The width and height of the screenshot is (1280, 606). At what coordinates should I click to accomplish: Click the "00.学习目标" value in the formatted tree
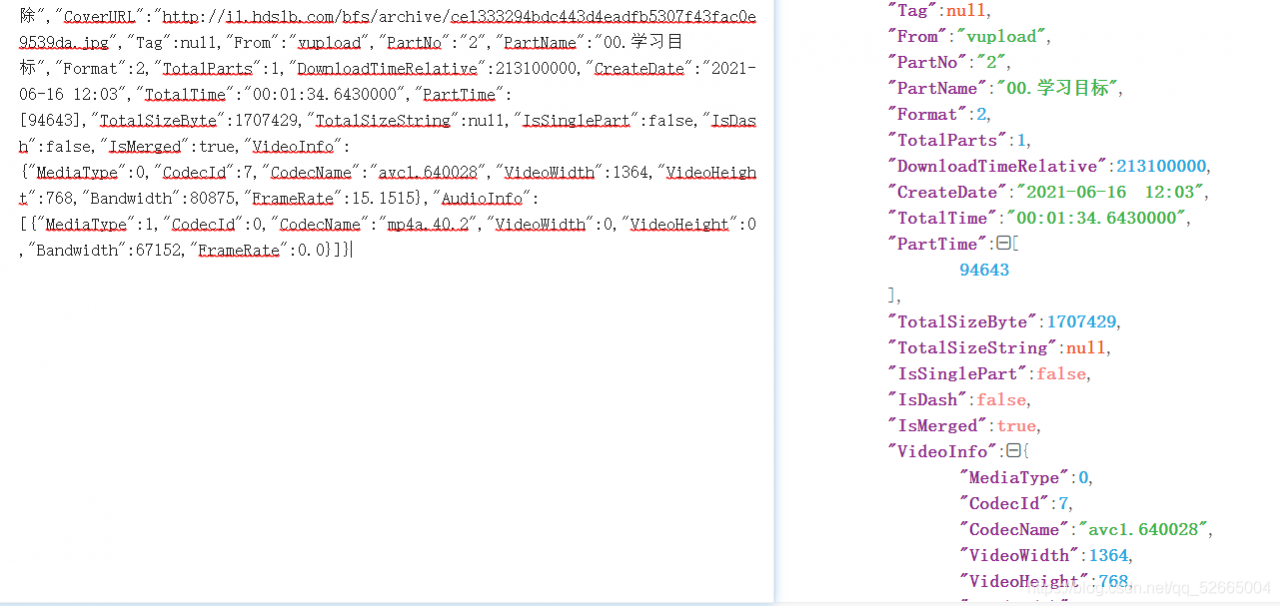[1057, 88]
